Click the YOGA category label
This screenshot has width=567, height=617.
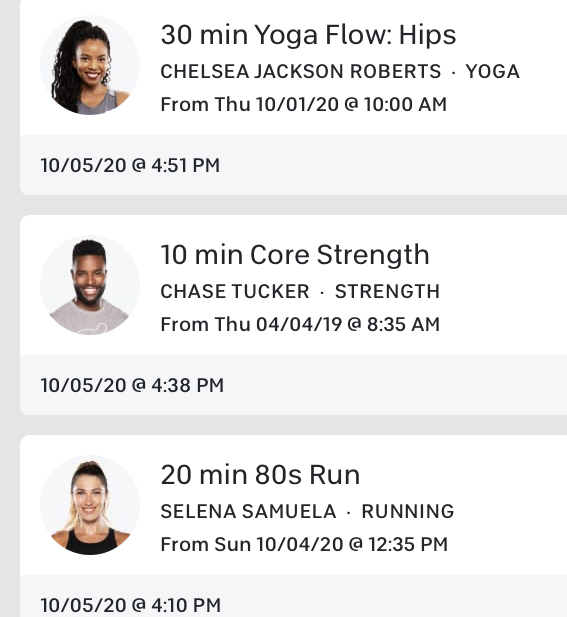493,72
